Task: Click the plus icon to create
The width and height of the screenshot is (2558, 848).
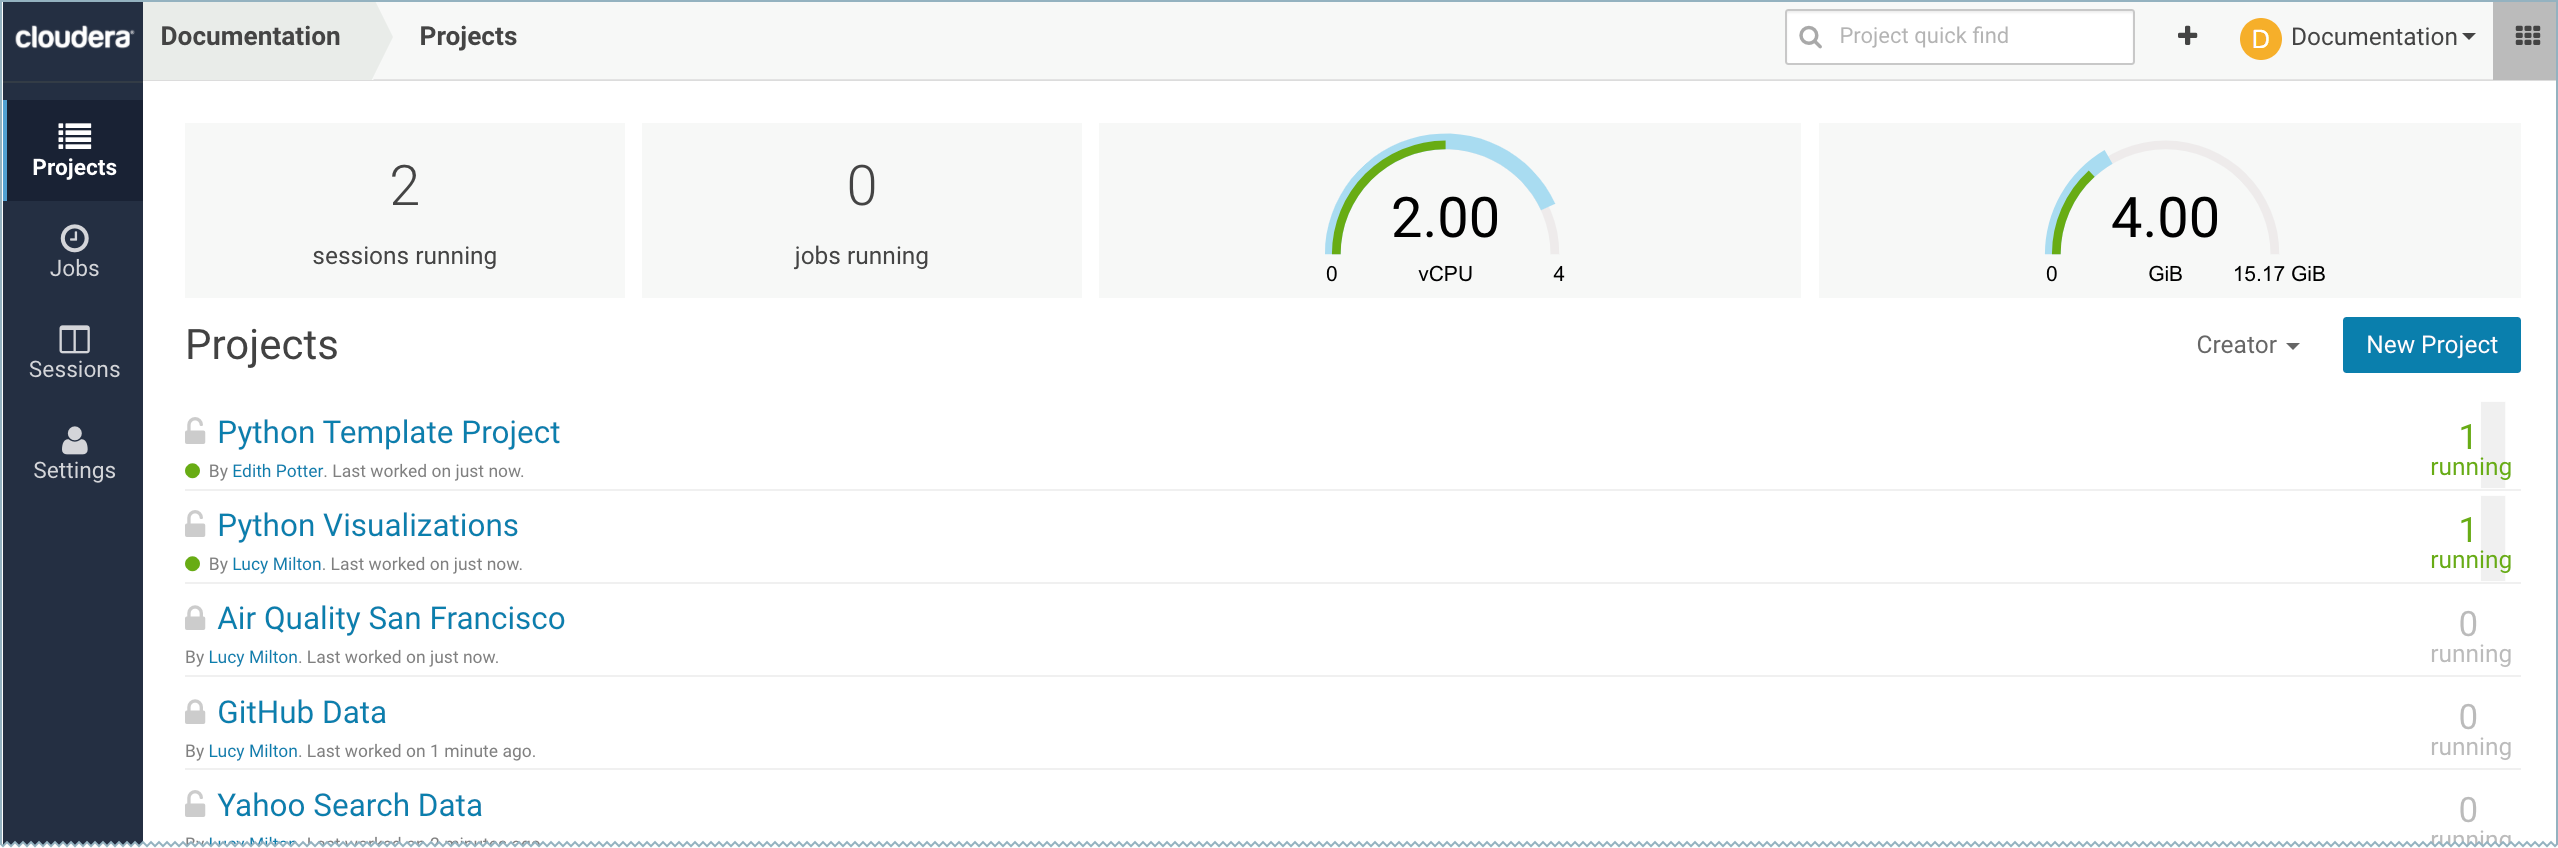Action: pyautogui.click(x=2187, y=37)
